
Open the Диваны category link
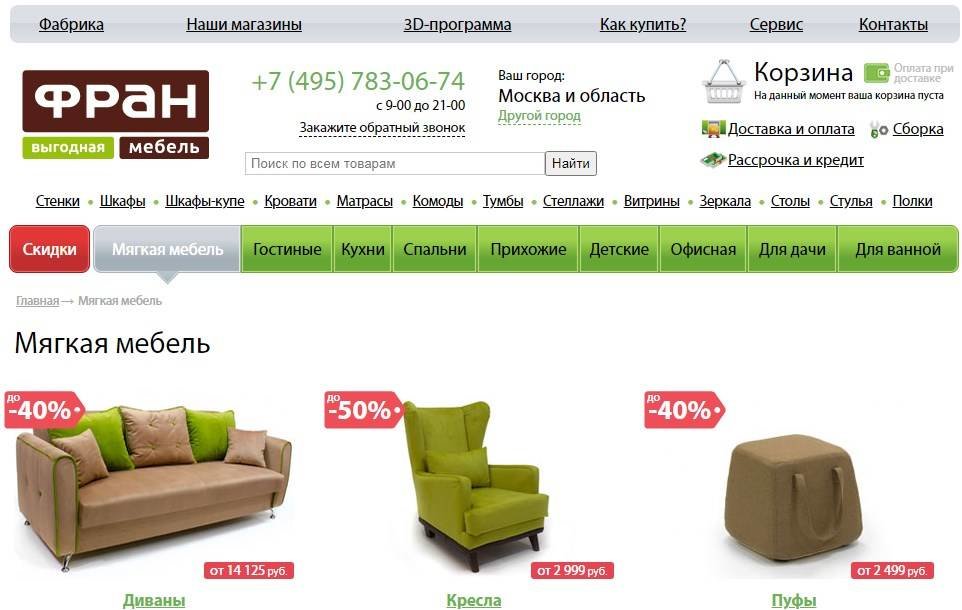pos(154,600)
